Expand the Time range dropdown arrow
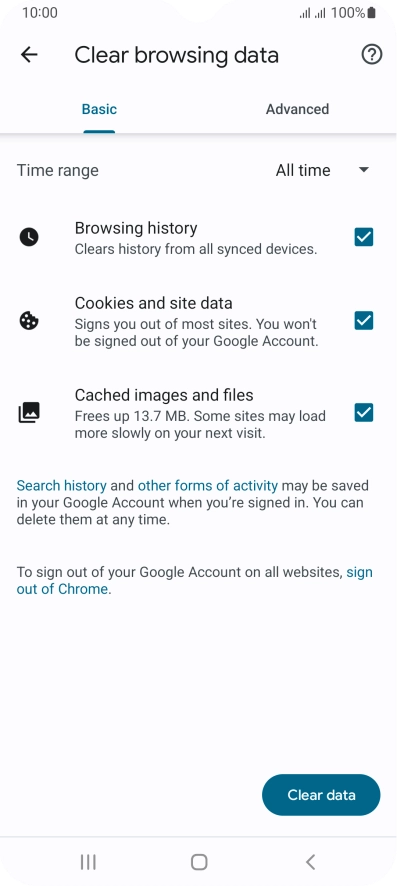This screenshot has height=886, width=397. pyautogui.click(x=364, y=170)
